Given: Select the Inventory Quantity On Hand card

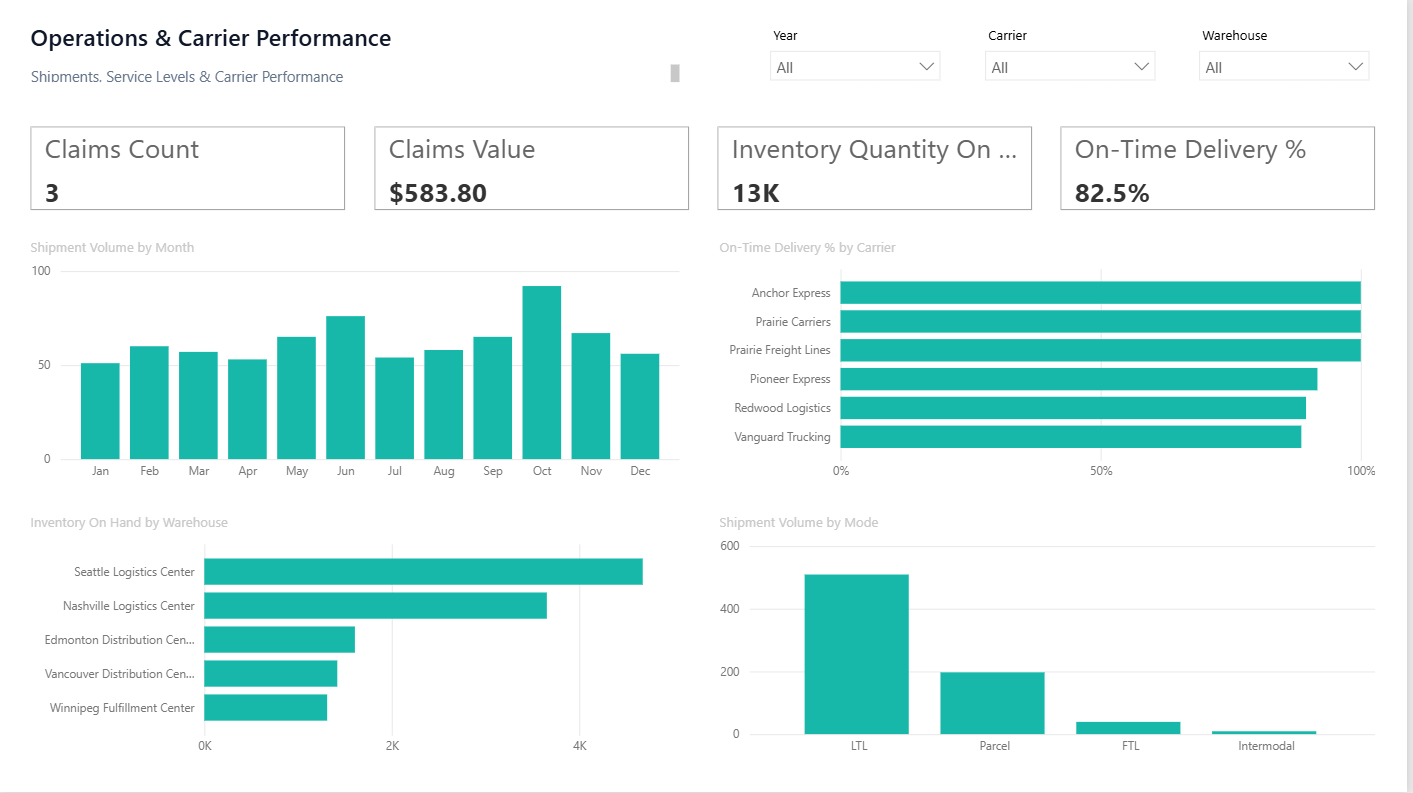Looking at the screenshot, I should point(874,168).
